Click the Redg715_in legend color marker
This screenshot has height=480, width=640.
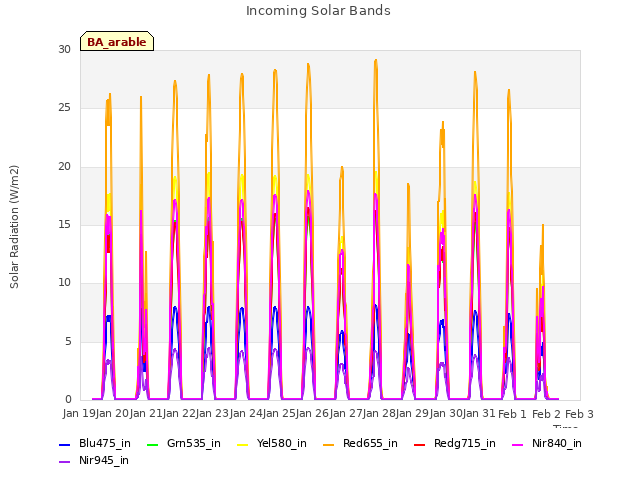point(420,444)
